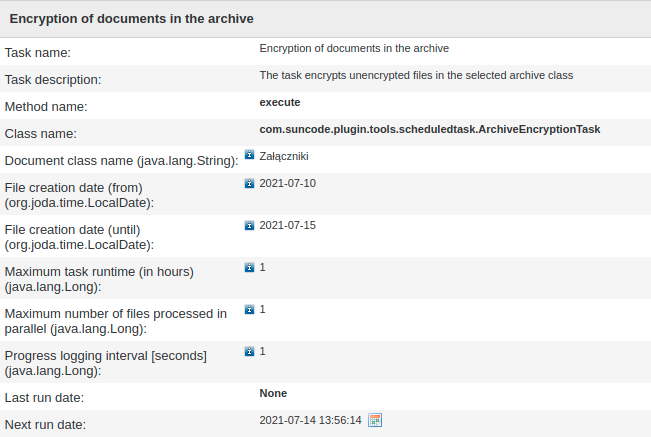Click info icon for File creation date (from)
Viewport: 651px width, 437px height.
pyautogui.click(x=250, y=183)
